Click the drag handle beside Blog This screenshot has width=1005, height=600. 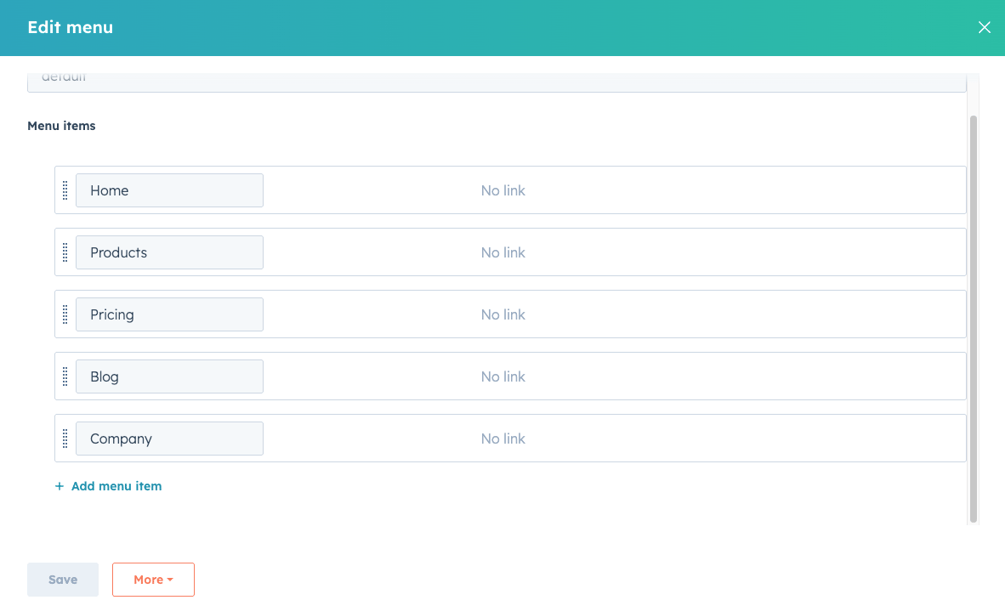[x=65, y=376]
